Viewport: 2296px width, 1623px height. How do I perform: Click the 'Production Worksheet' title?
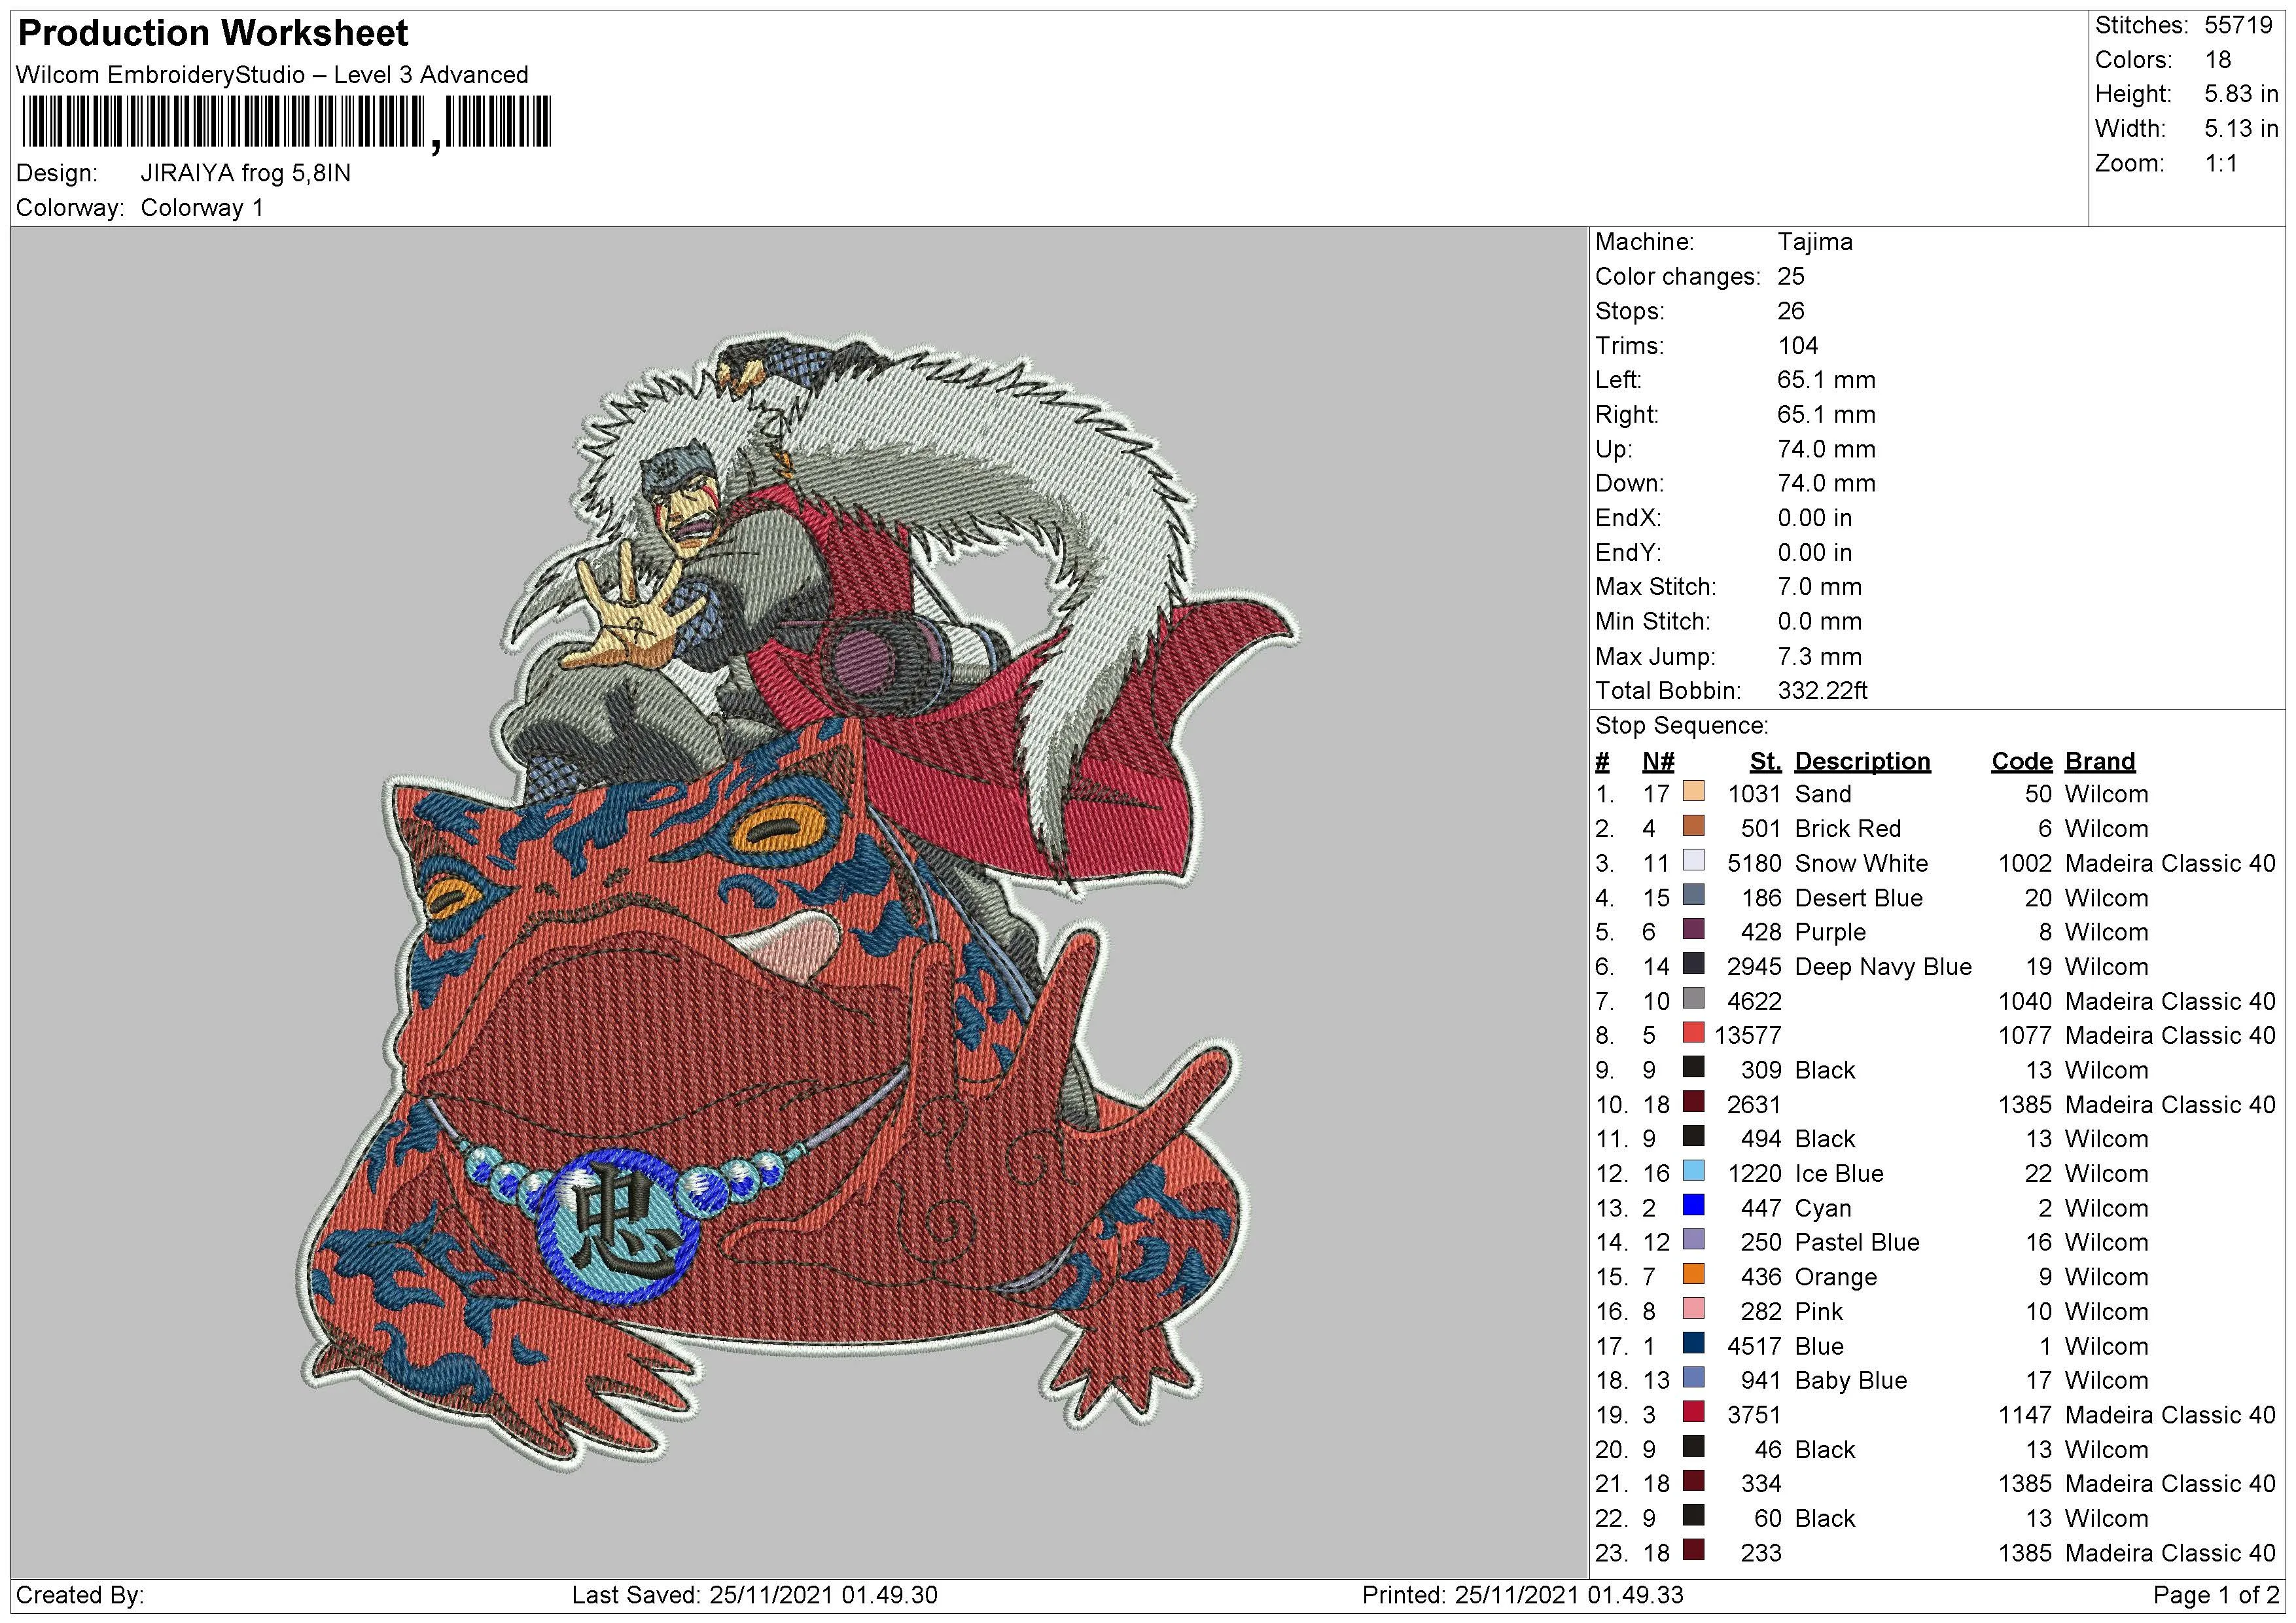coord(213,34)
